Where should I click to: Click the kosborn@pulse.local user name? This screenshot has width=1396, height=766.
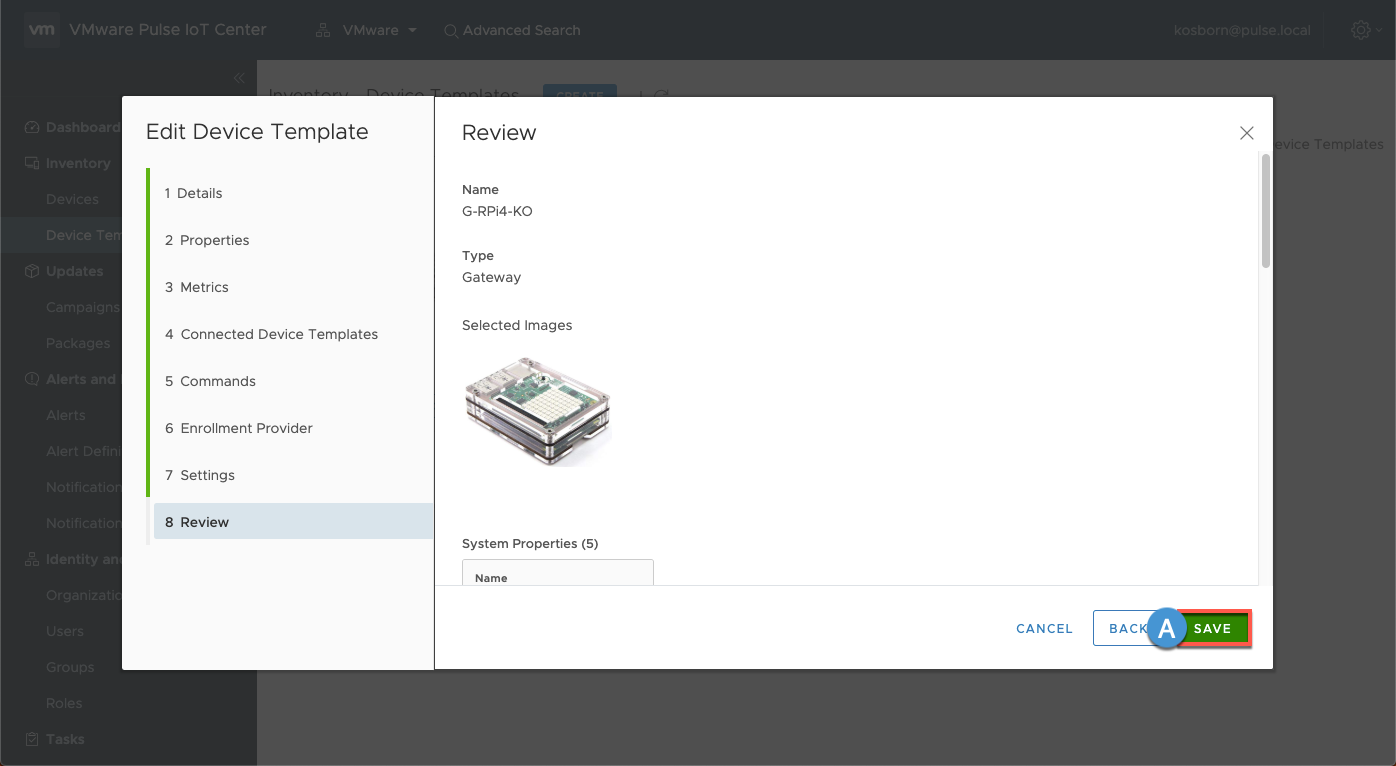(1242, 30)
